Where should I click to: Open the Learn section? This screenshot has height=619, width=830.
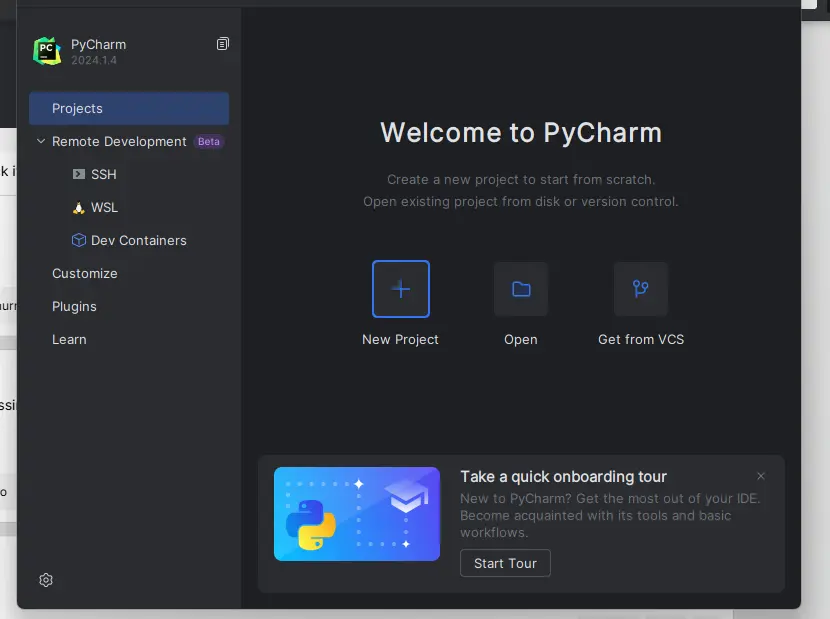(x=69, y=339)
